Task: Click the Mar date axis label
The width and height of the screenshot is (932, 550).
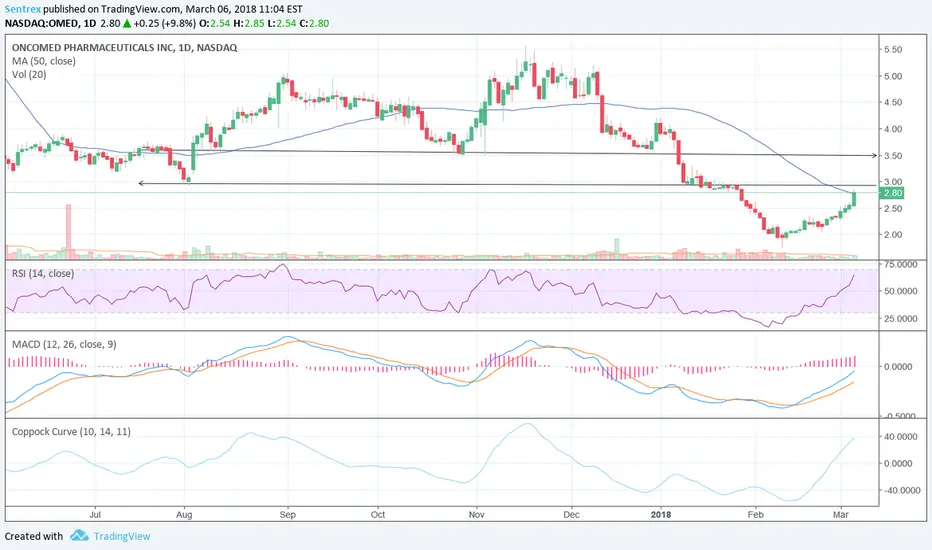Action: pos(840,514)
